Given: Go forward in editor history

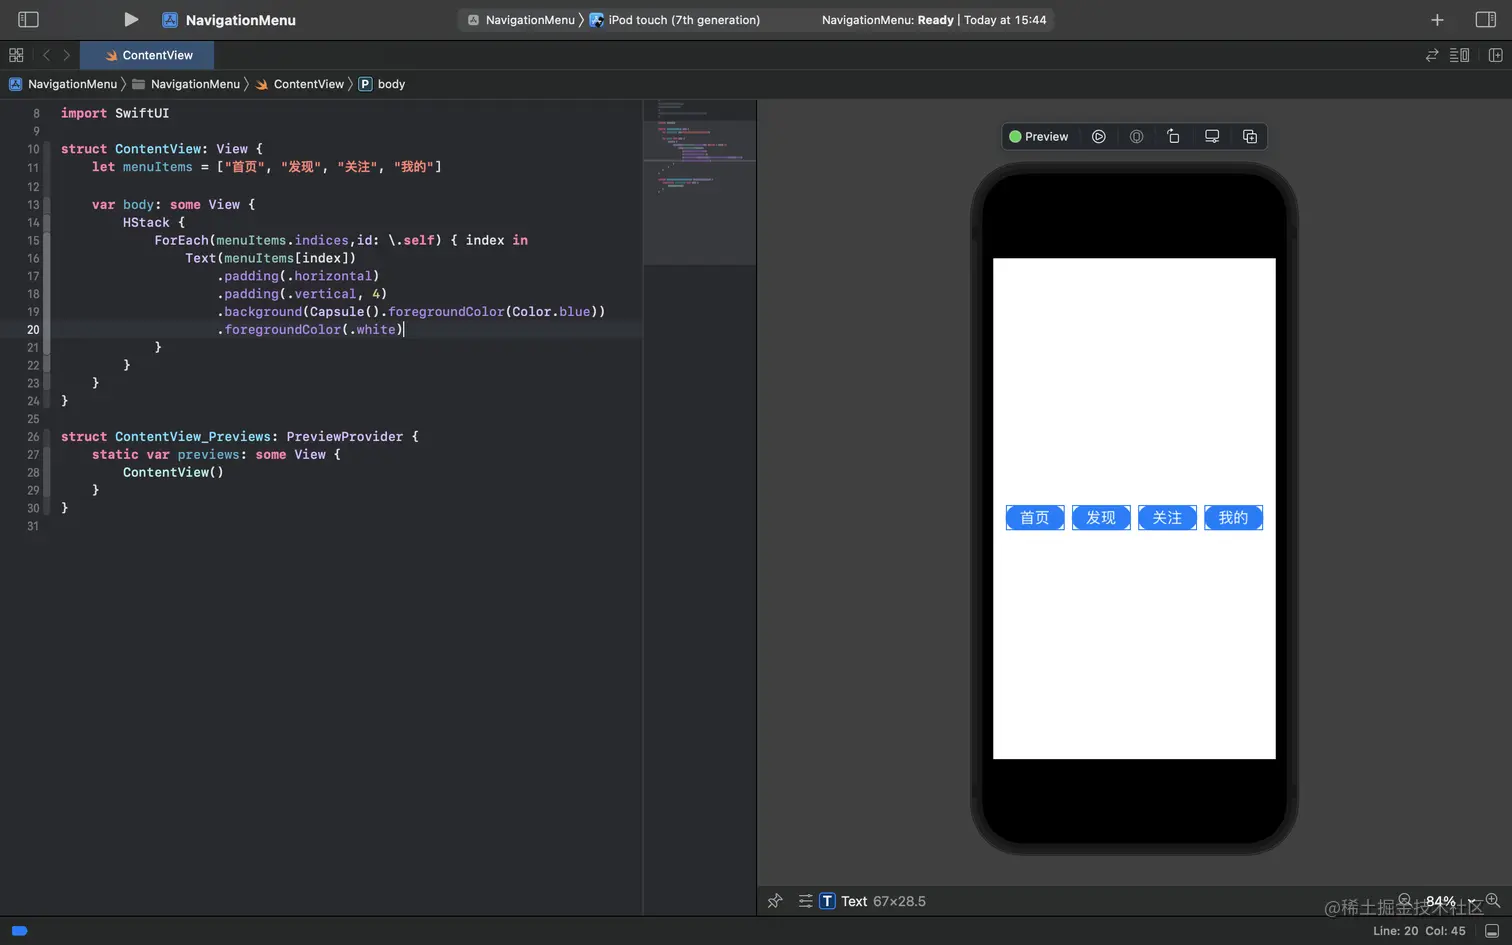Looking at the screenshot, I should [67, 55].
